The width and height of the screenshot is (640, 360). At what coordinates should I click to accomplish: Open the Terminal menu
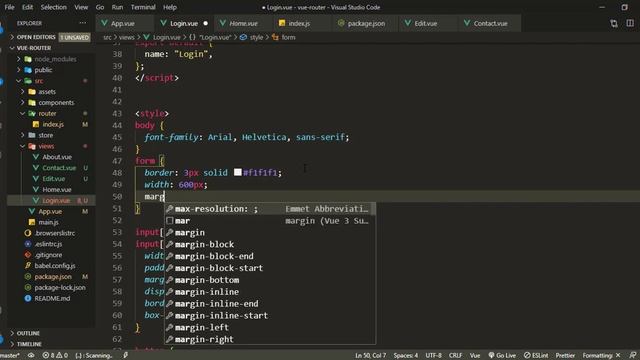[143, 7]
